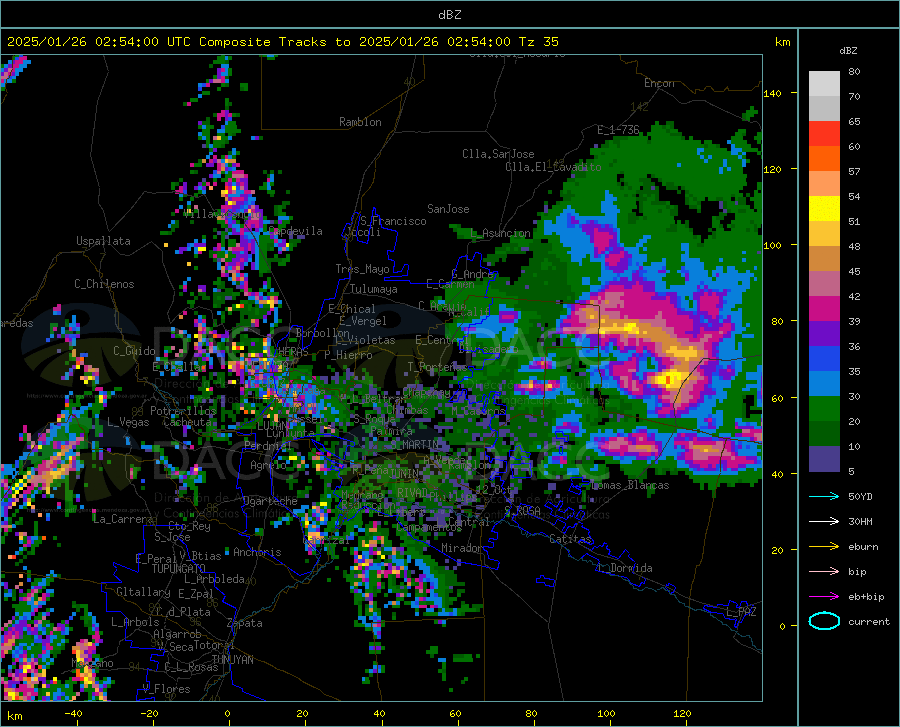This screenshot has height=727, width=900.
Task: Click the S_Francisco place label
Action: coord(393,221)
